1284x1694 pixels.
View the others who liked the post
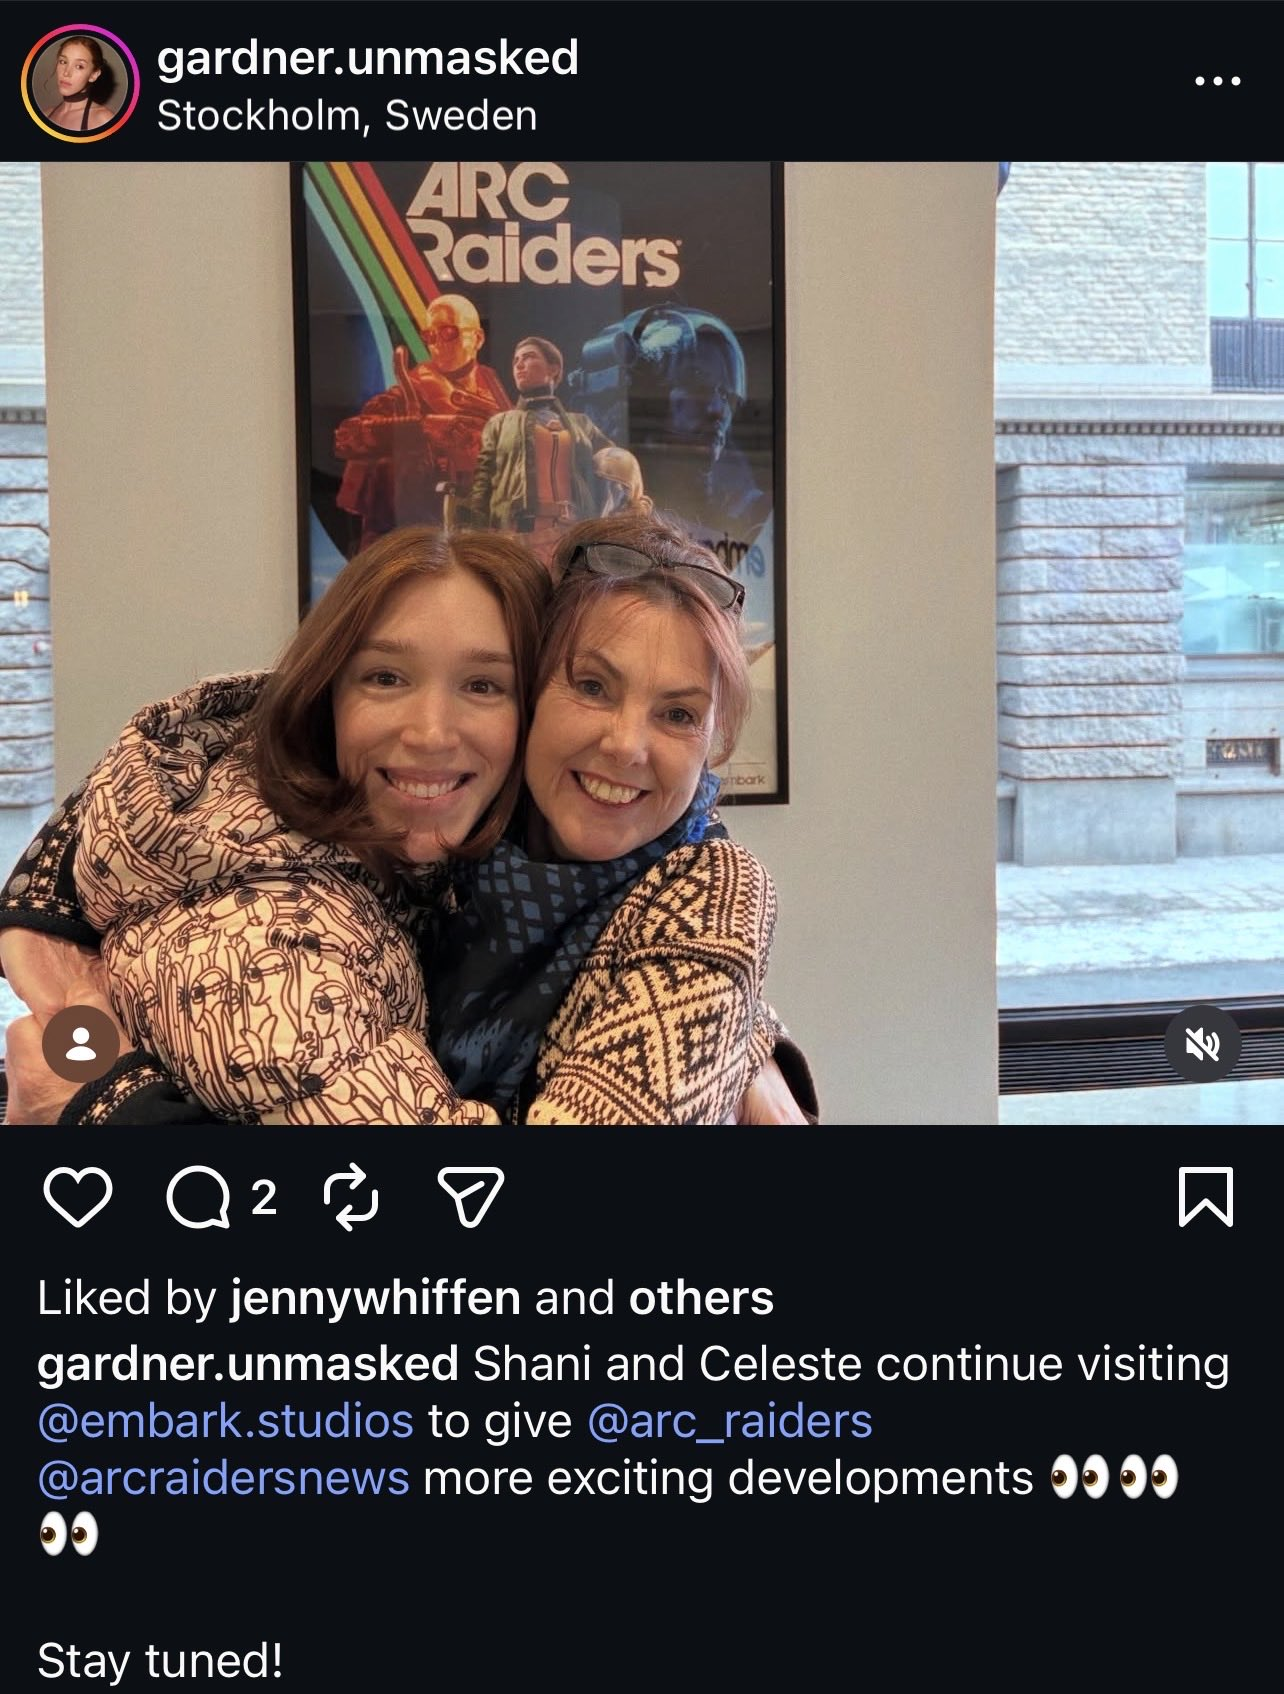(x=701, y=1298)
